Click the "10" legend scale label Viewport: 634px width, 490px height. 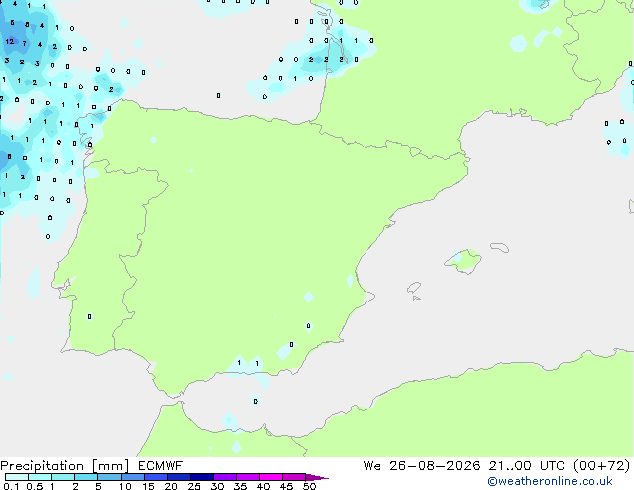click(125, 486)
